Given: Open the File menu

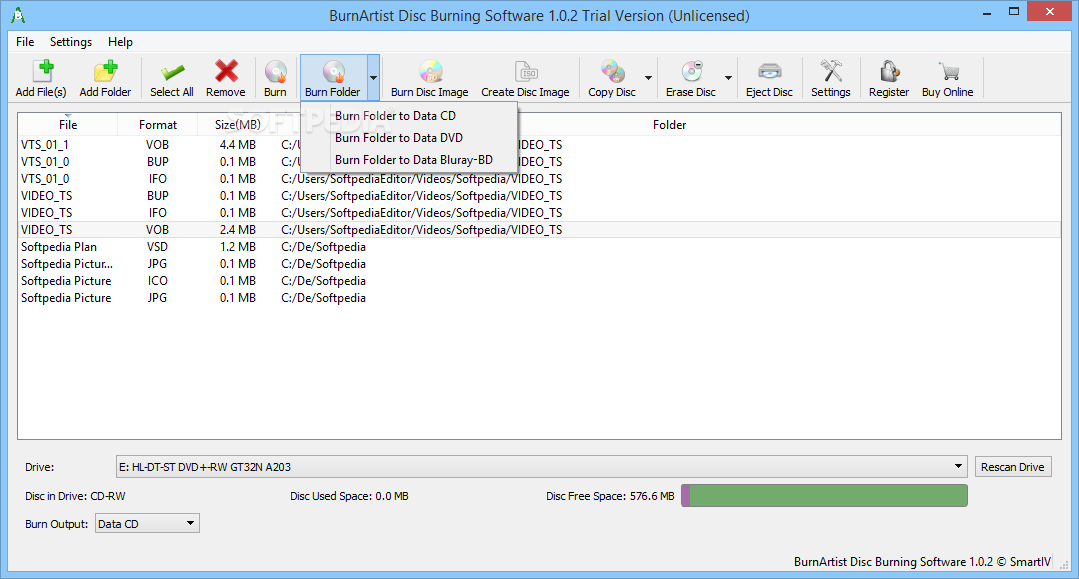Looking at the screenshot, I should pos(25,42).
